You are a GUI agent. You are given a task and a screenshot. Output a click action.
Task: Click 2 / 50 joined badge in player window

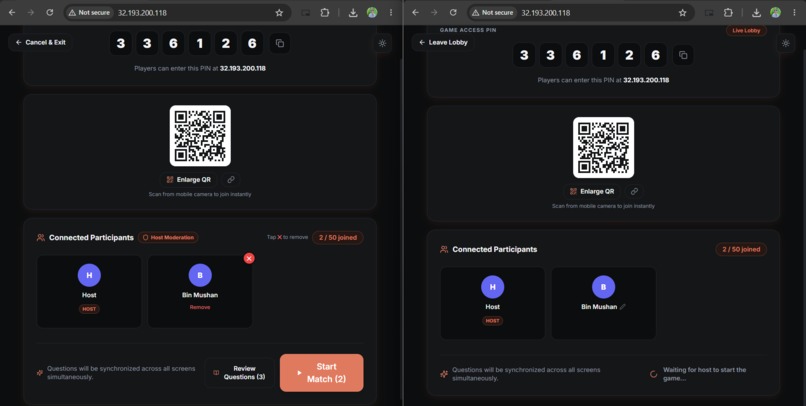pos(741,249)
